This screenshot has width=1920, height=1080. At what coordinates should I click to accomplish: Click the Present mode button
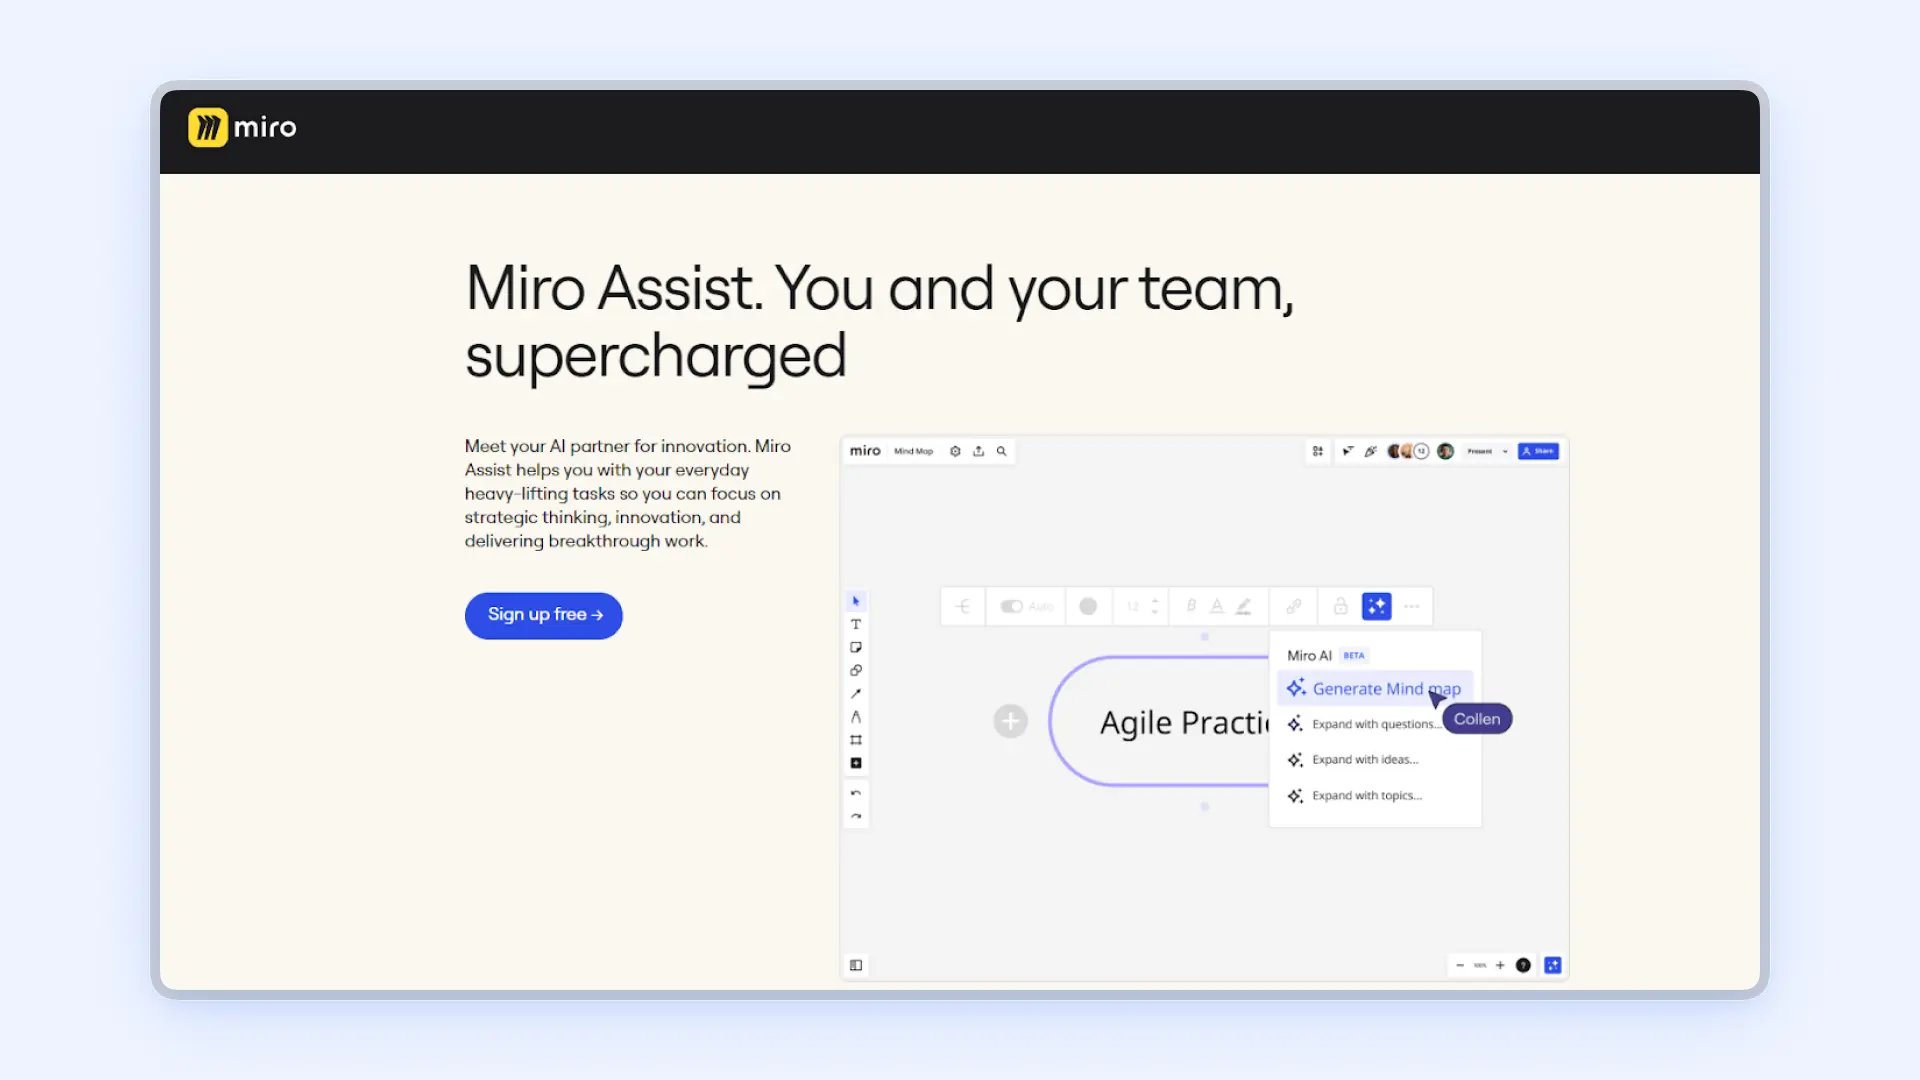pos(1481,451)
